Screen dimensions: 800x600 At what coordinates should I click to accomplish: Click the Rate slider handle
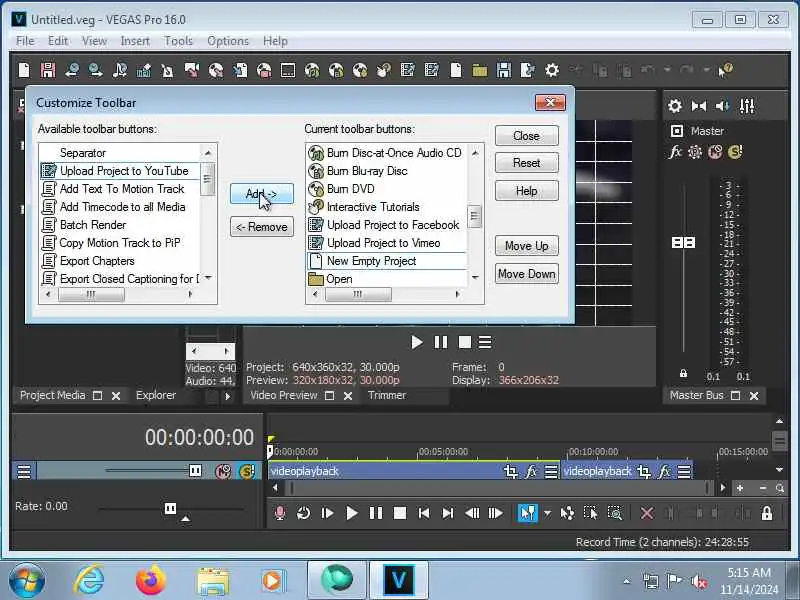tap(170, 509)
